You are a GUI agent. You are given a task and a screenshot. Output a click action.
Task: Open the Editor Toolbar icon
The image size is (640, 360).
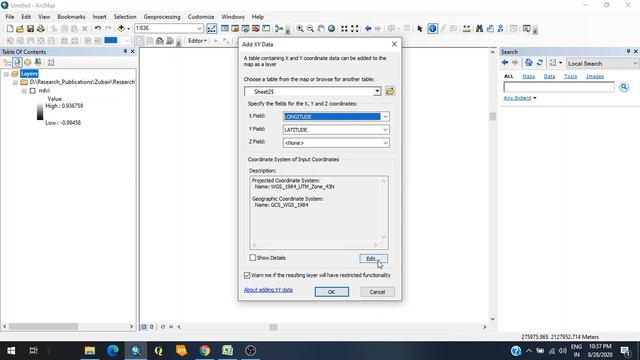tap(211, 29)
